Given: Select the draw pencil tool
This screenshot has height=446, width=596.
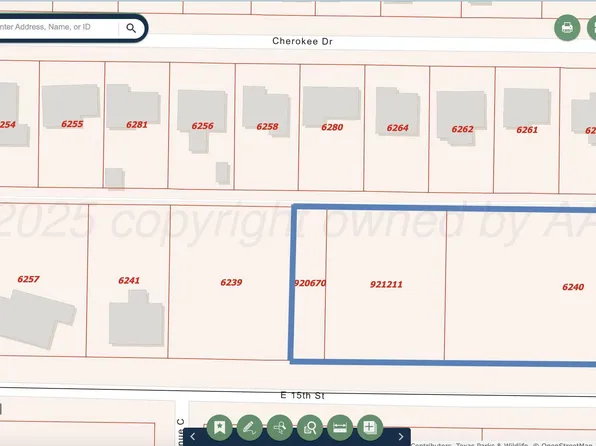Looking at the screenshot, I should click(249, 427).
